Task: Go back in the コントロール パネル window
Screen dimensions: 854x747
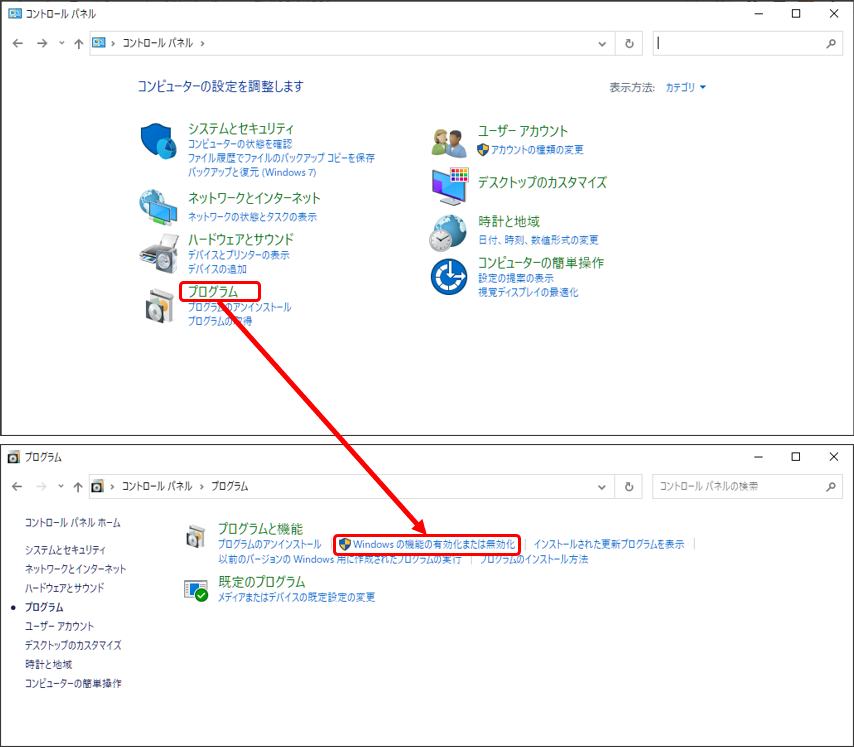Action: [18, 43]
